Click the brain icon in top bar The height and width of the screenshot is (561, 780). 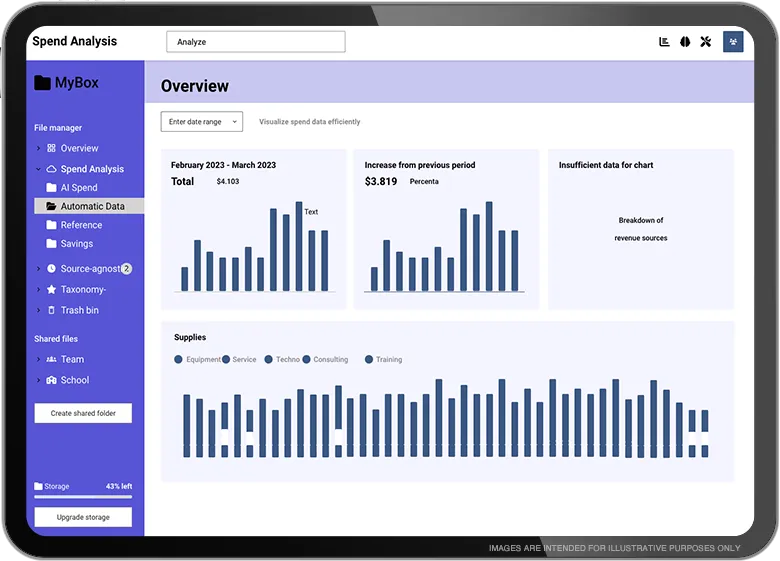point(685,42)
